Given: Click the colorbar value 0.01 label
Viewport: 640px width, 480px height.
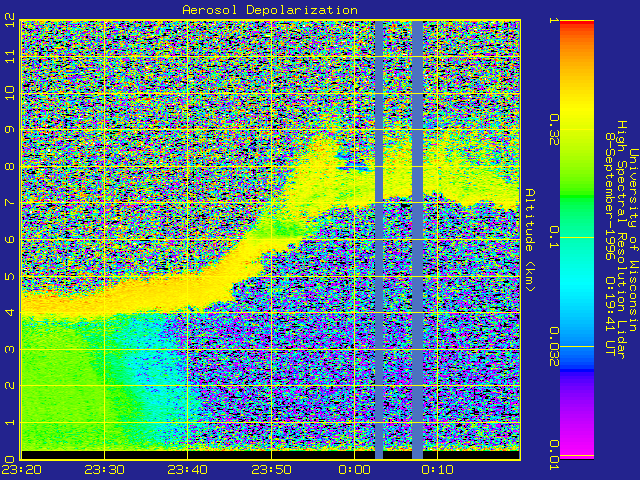Looking at the screenshot, I should click(x=553, y=455).
